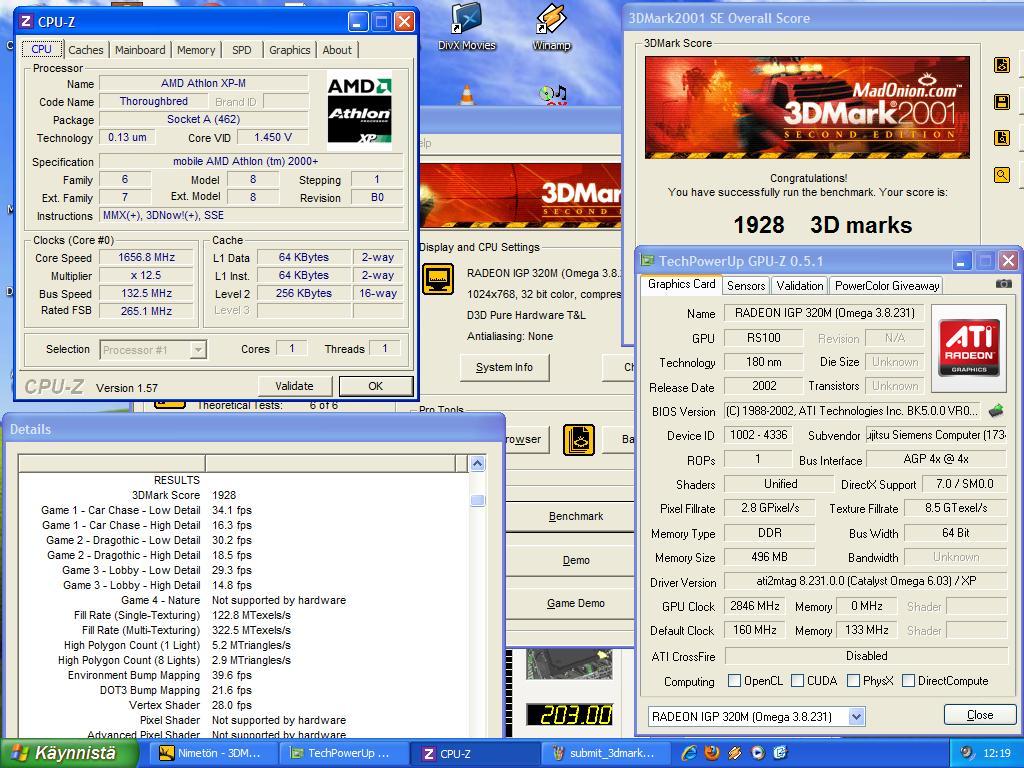Open the SPD tab in CPU-Z
This screenshot has height=768, width=1024.
(242, 50)
